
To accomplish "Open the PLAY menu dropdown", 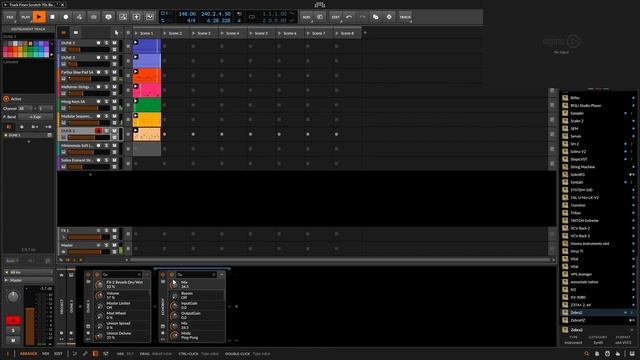I will (x=25, y=17).
